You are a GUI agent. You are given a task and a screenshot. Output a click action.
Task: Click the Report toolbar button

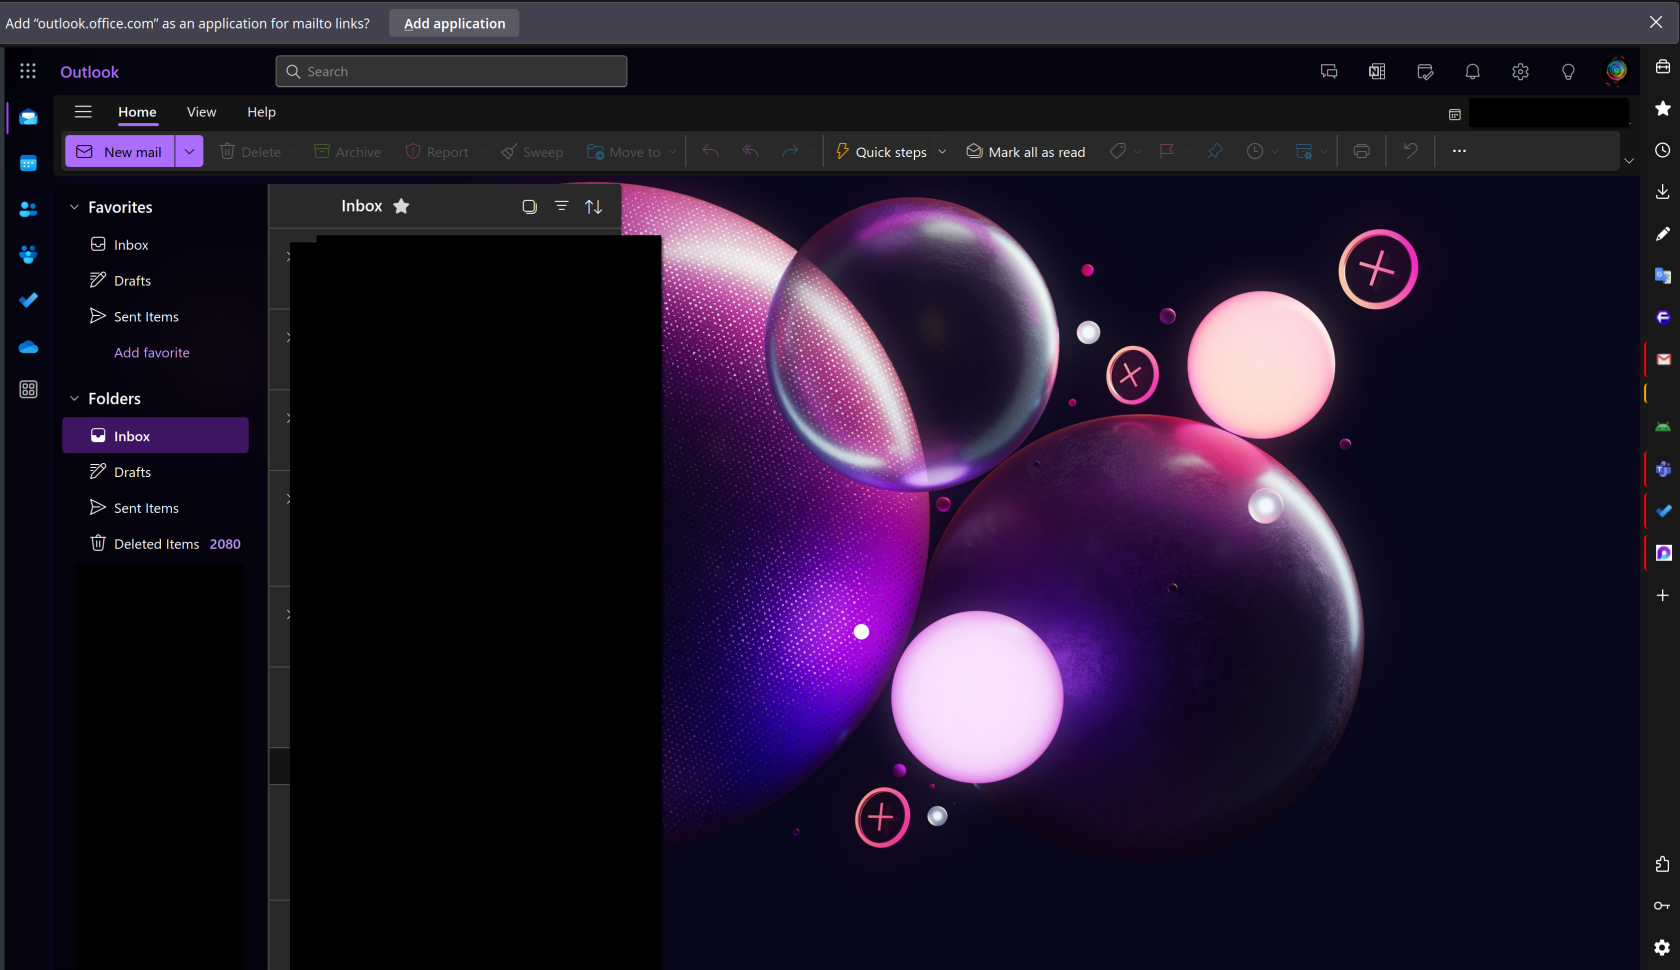[437, 152]
